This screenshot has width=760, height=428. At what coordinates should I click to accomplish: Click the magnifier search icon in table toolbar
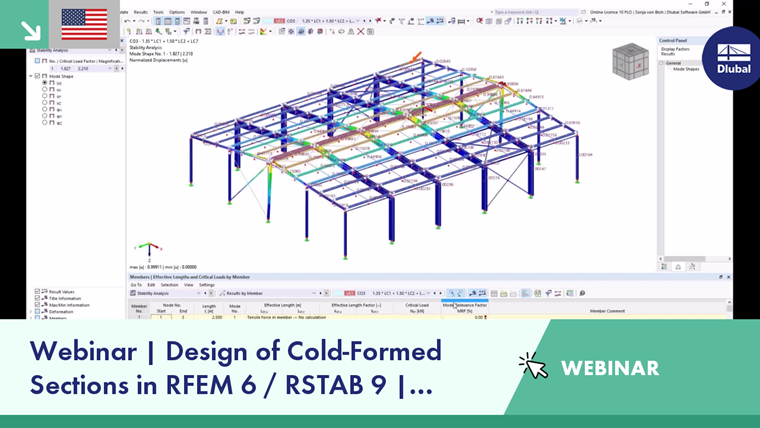pos(582,293)
